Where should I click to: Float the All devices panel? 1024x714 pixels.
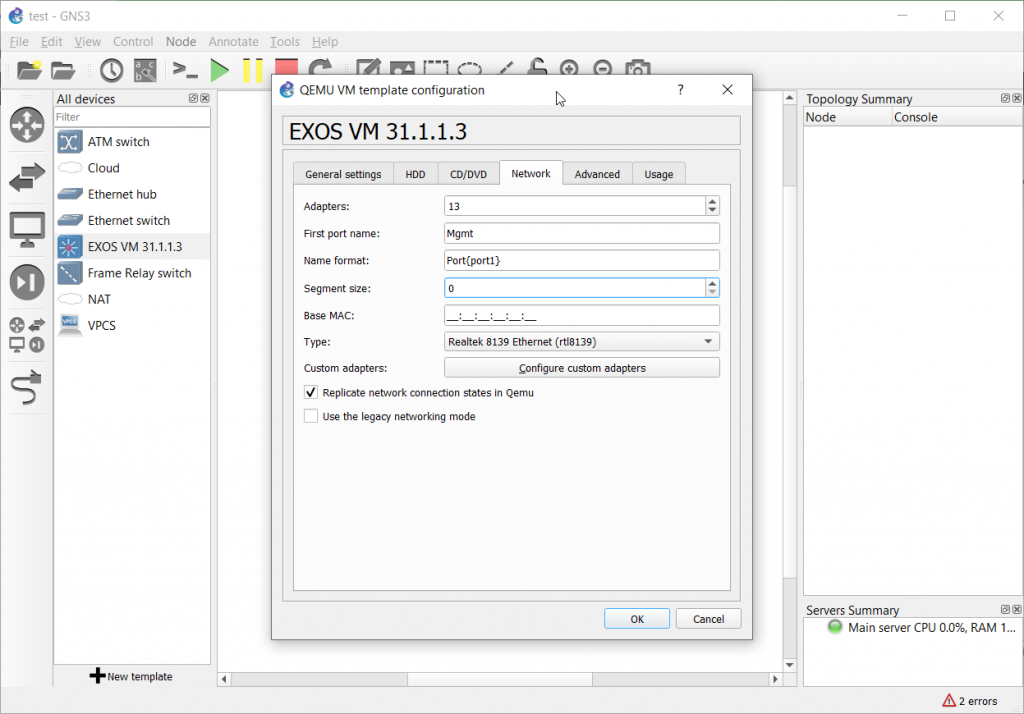[193, 98]
